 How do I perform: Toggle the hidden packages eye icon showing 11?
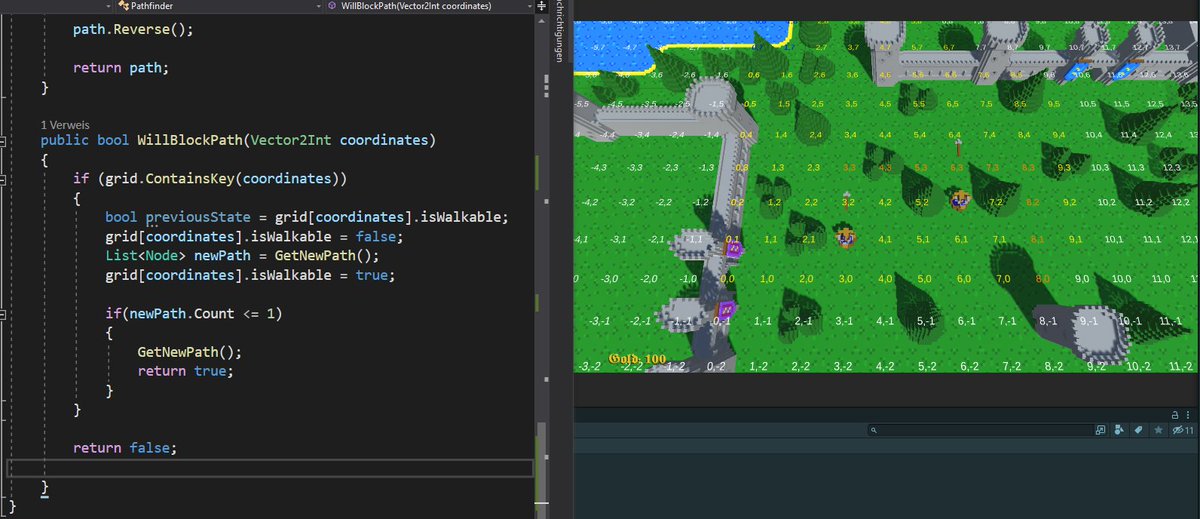1182,430
